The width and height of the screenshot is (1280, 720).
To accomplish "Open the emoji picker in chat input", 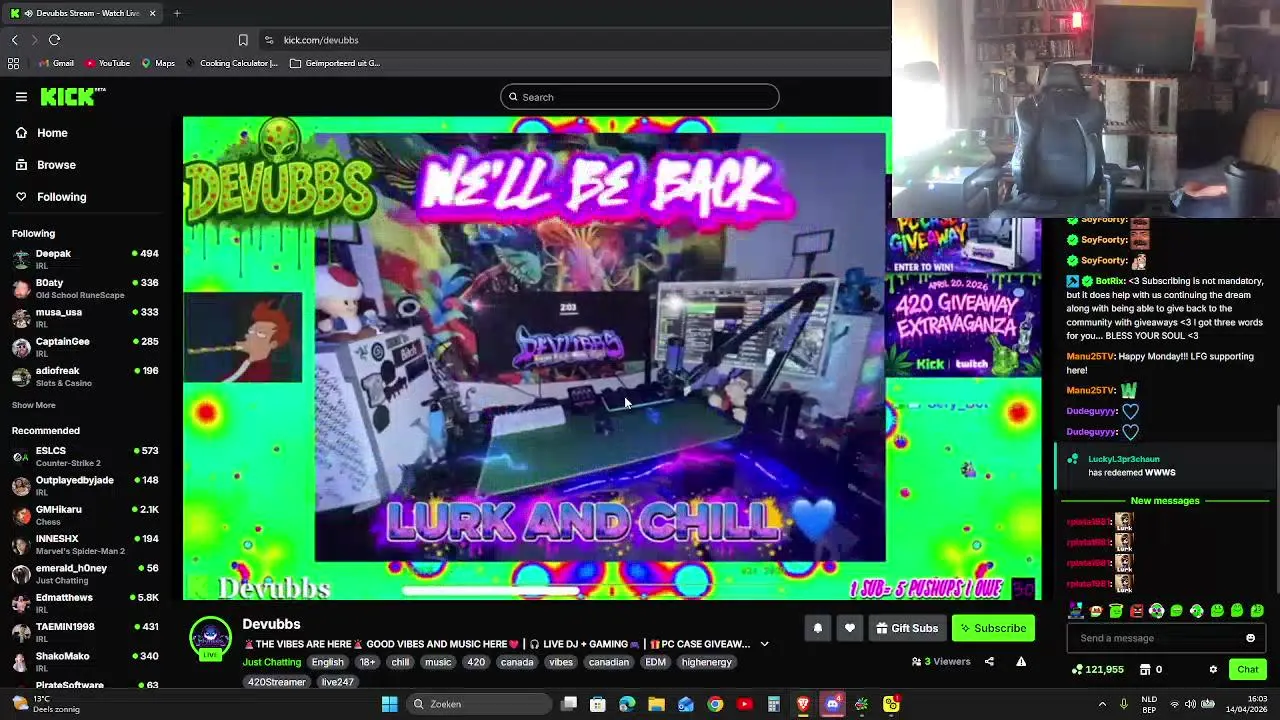I will pyautogui.click(x=1250, y=638).
